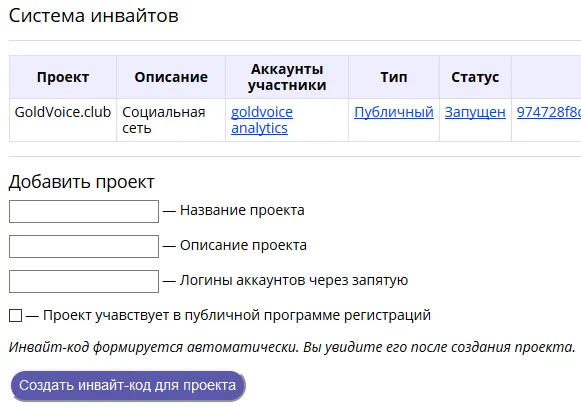Click the GoldVoice.club project cell
Image resolution: width=581 pixels, height=409 pixels.
pos(63,120)
